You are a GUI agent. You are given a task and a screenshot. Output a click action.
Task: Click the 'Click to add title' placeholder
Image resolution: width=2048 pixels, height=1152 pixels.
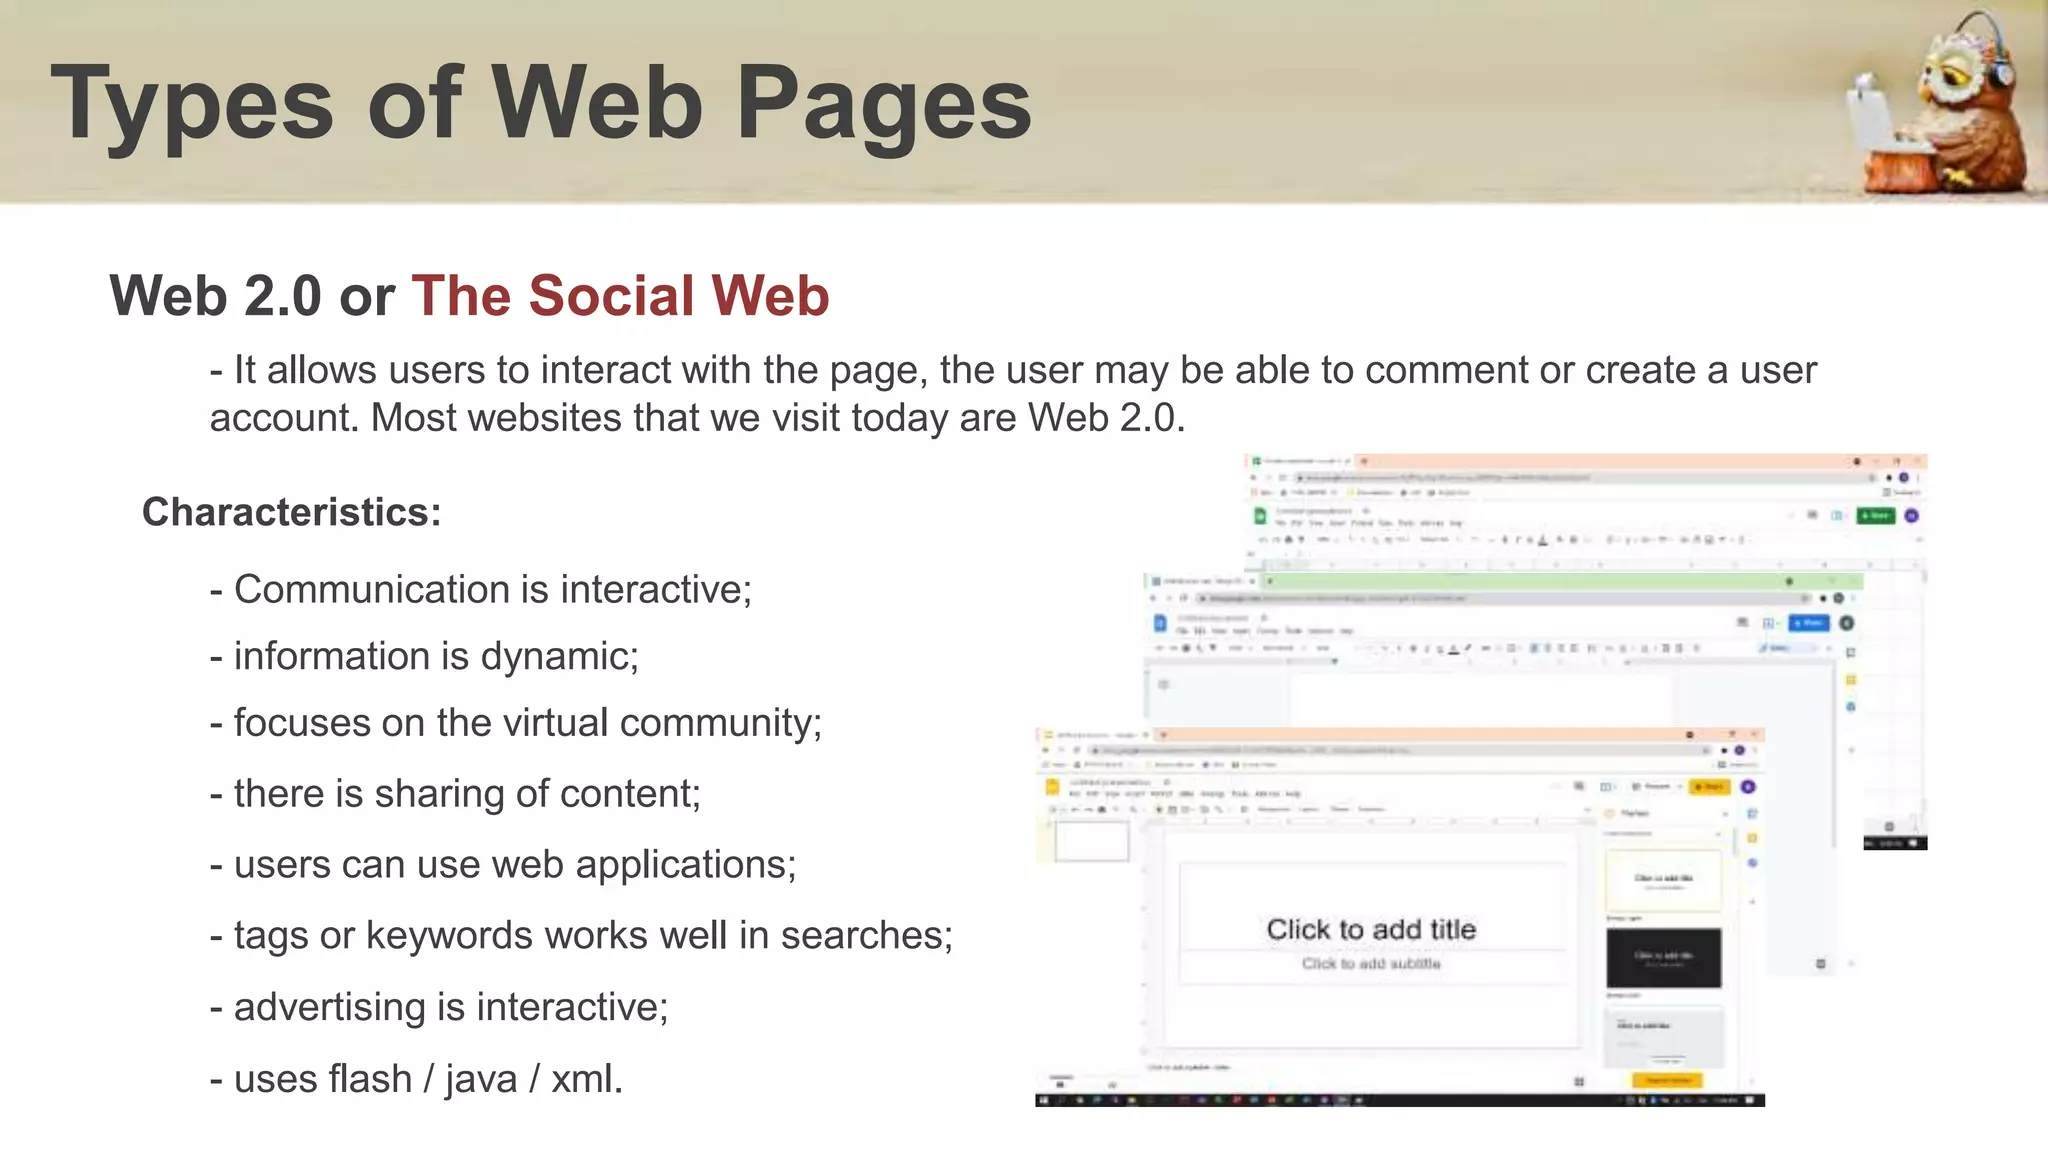(x=1371, y=929)
